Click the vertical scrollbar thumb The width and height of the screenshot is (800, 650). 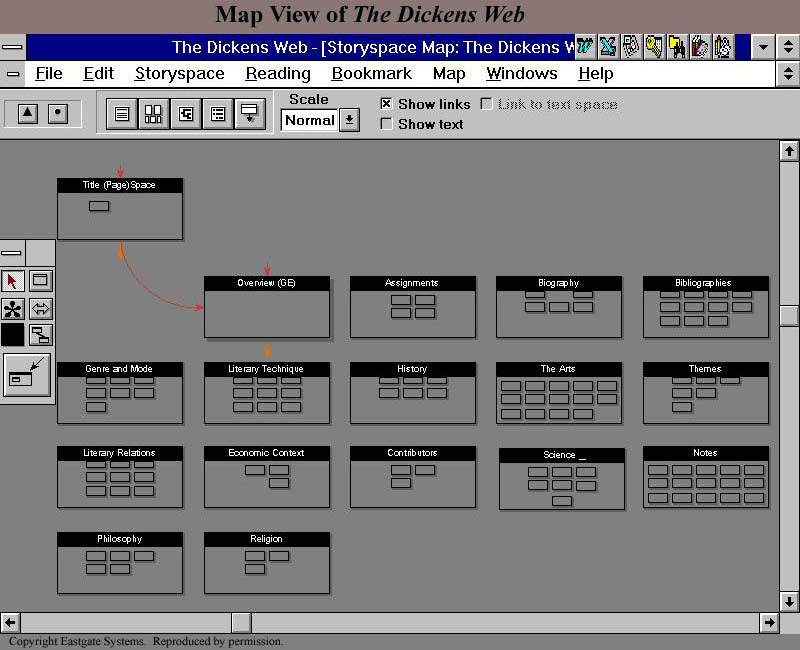[789, 315]
